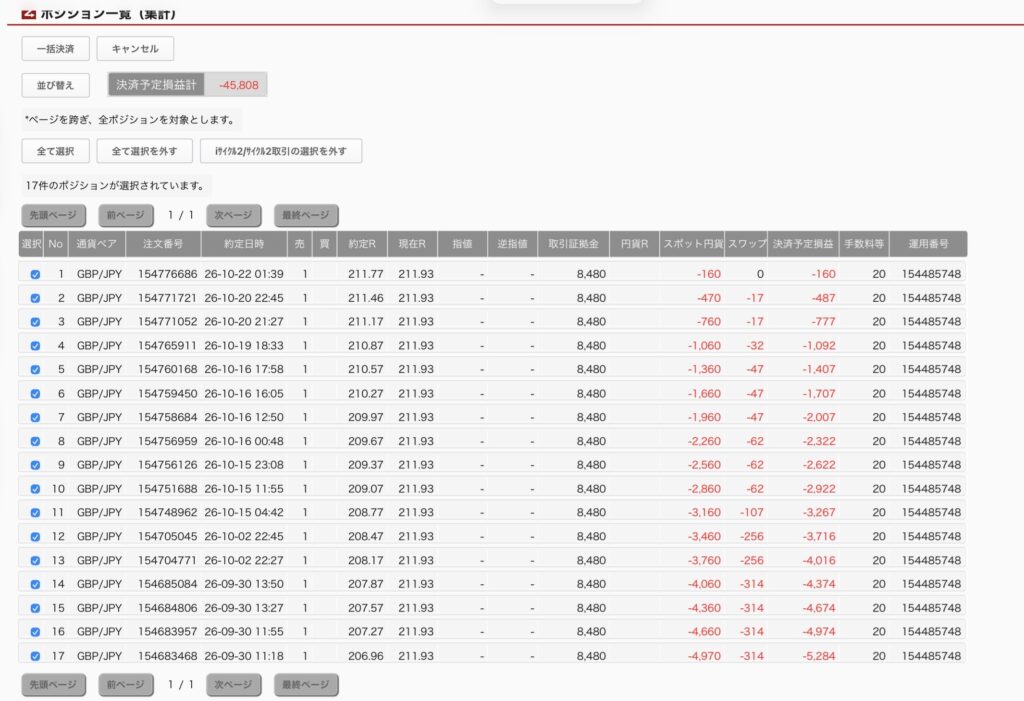Viewport: 1024px width, 701px height.
Task: Click 約定R value 210.57
Action: pyautogui.click(x=366, y=369)
